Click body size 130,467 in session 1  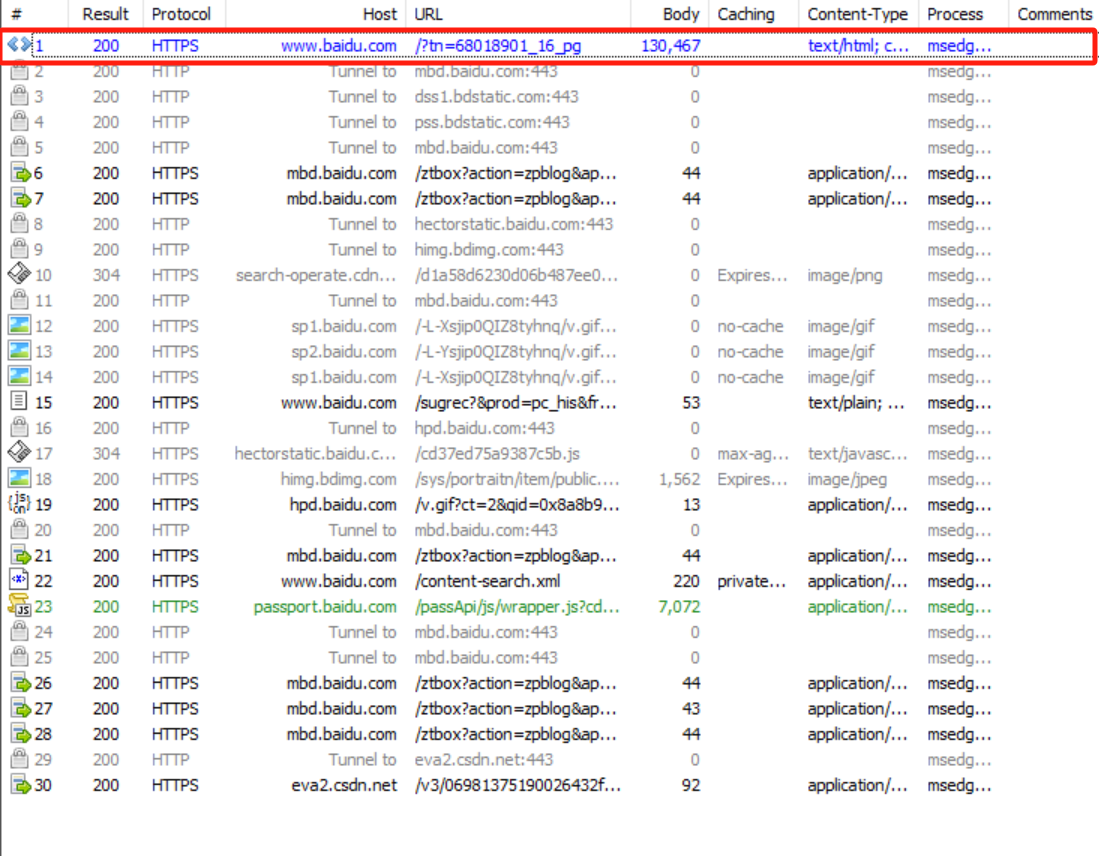click(671, 46)
